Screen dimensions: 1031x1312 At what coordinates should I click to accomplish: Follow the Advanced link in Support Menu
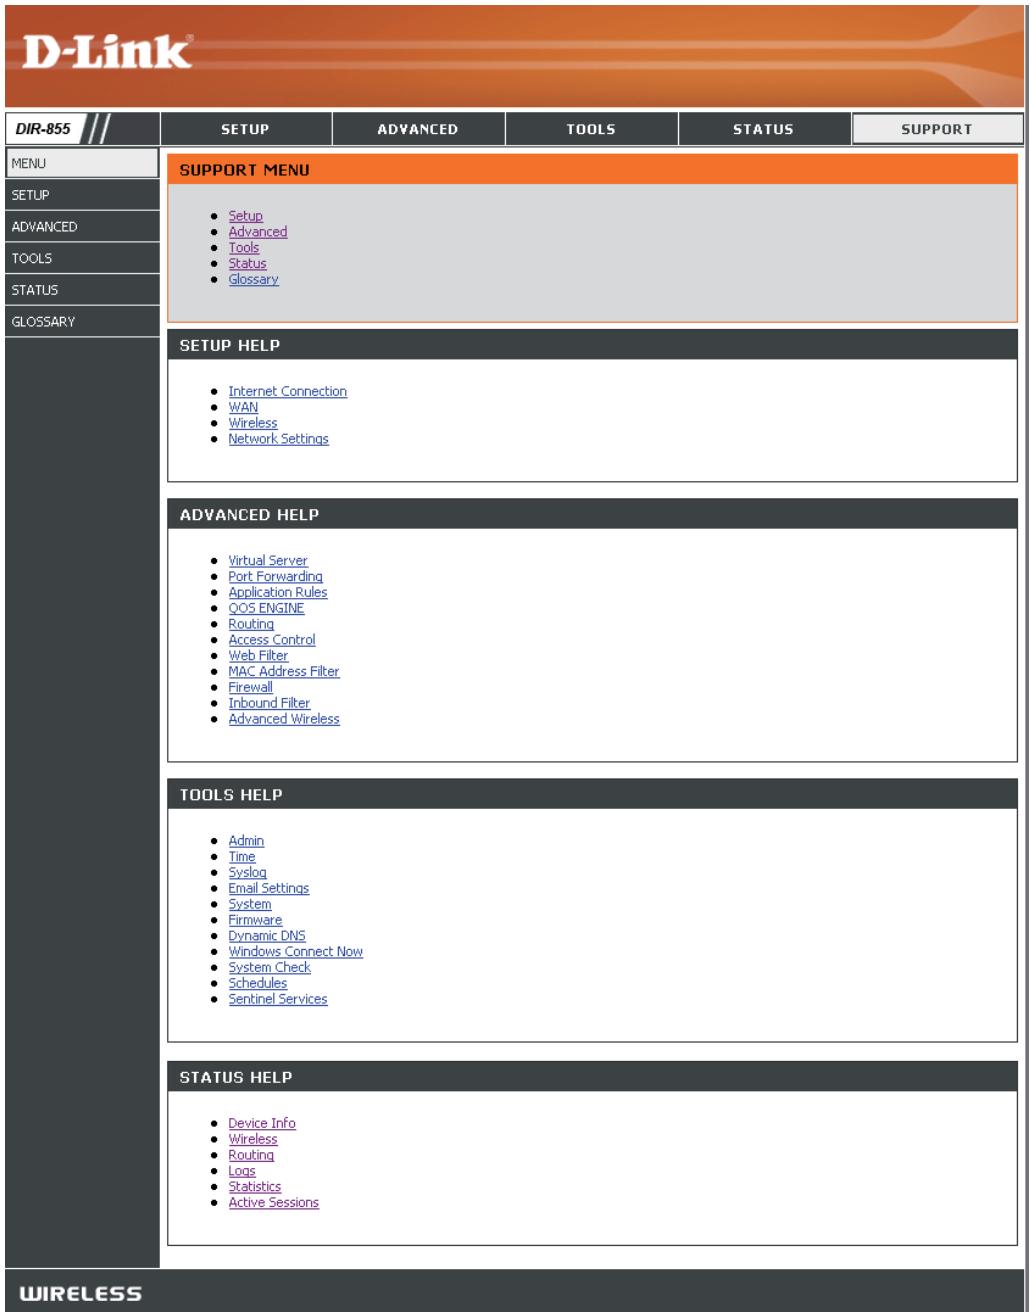tap(257, 232)
